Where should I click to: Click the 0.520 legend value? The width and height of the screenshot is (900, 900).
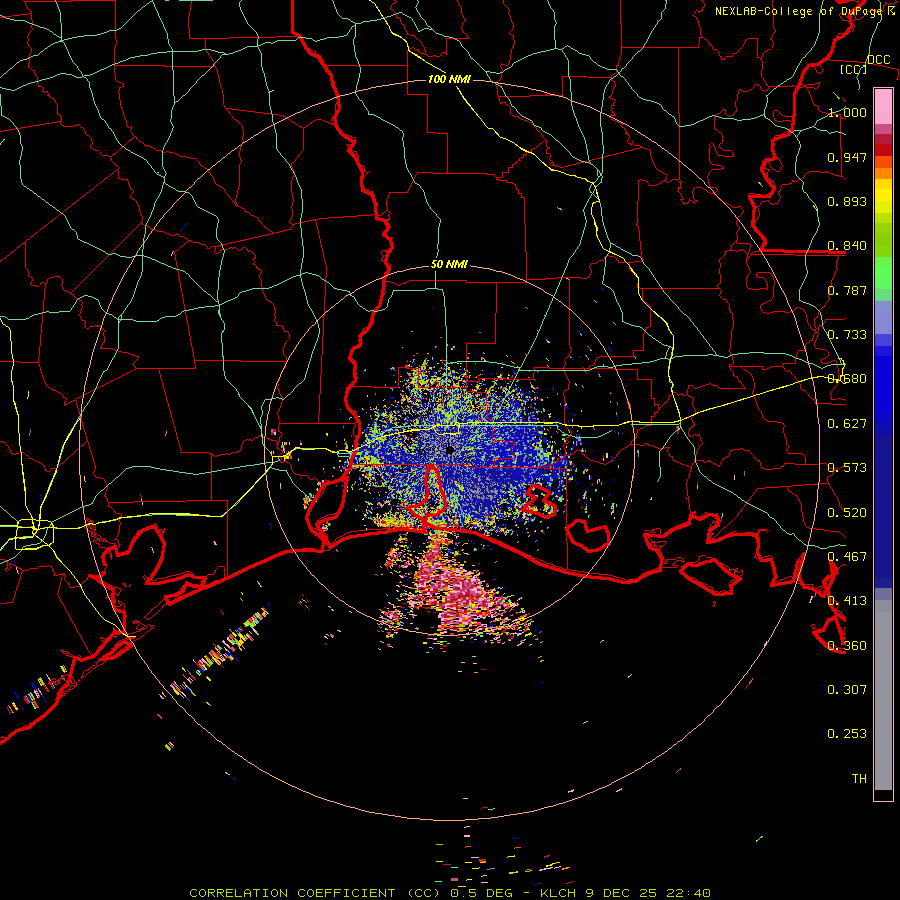pyautogui.click(x=847, y=513)
